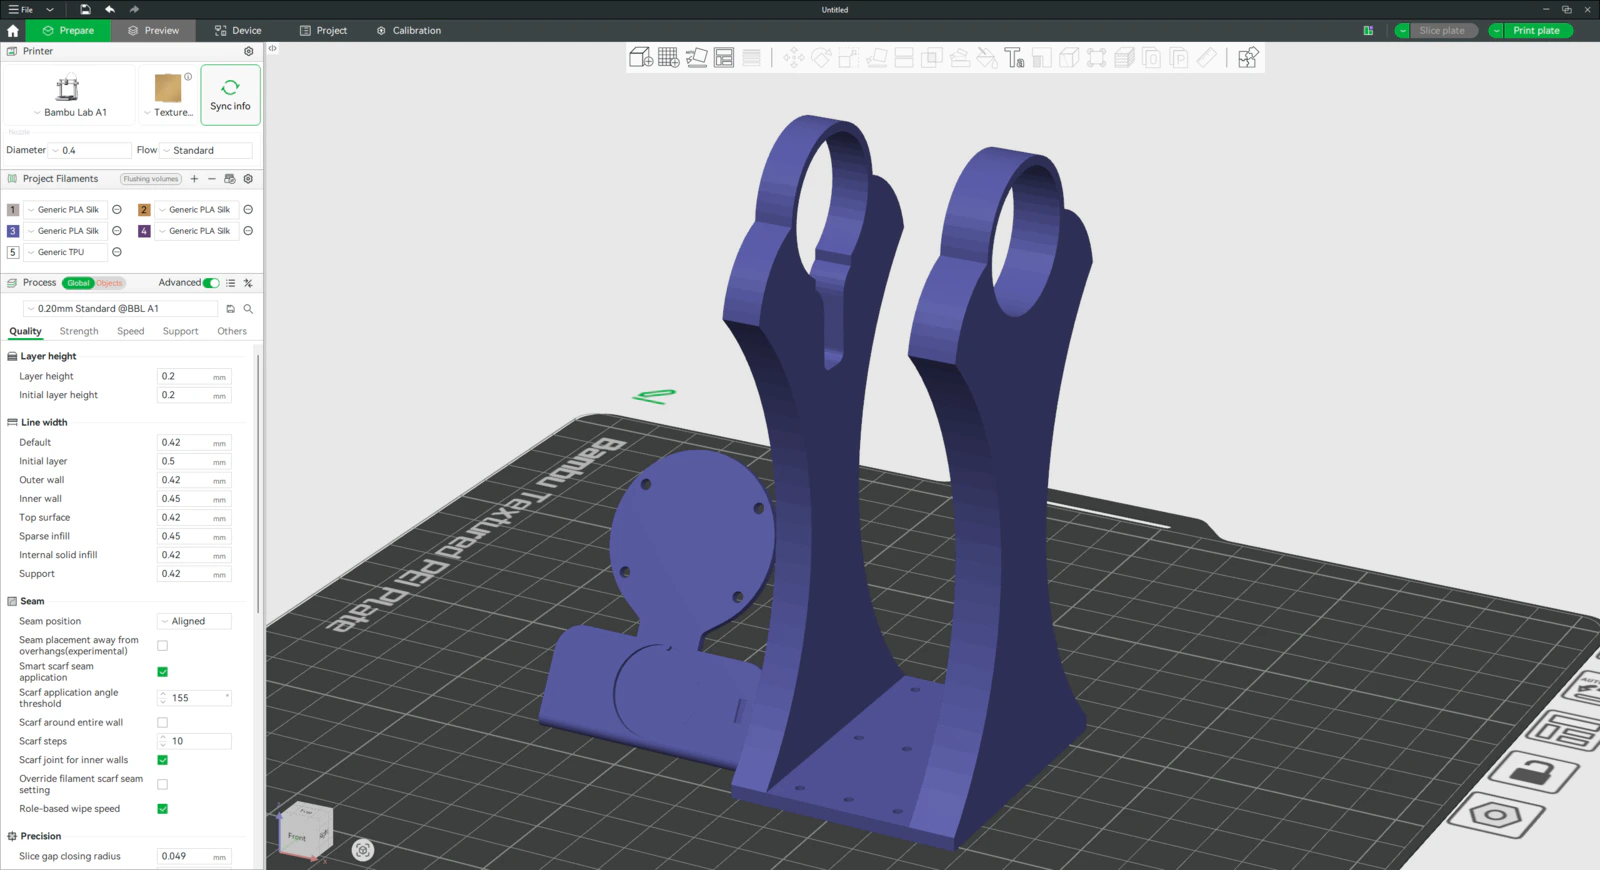Select the Strength settings tab
1600x870 pixels.
pyautogui.click(x=79, y=331)
